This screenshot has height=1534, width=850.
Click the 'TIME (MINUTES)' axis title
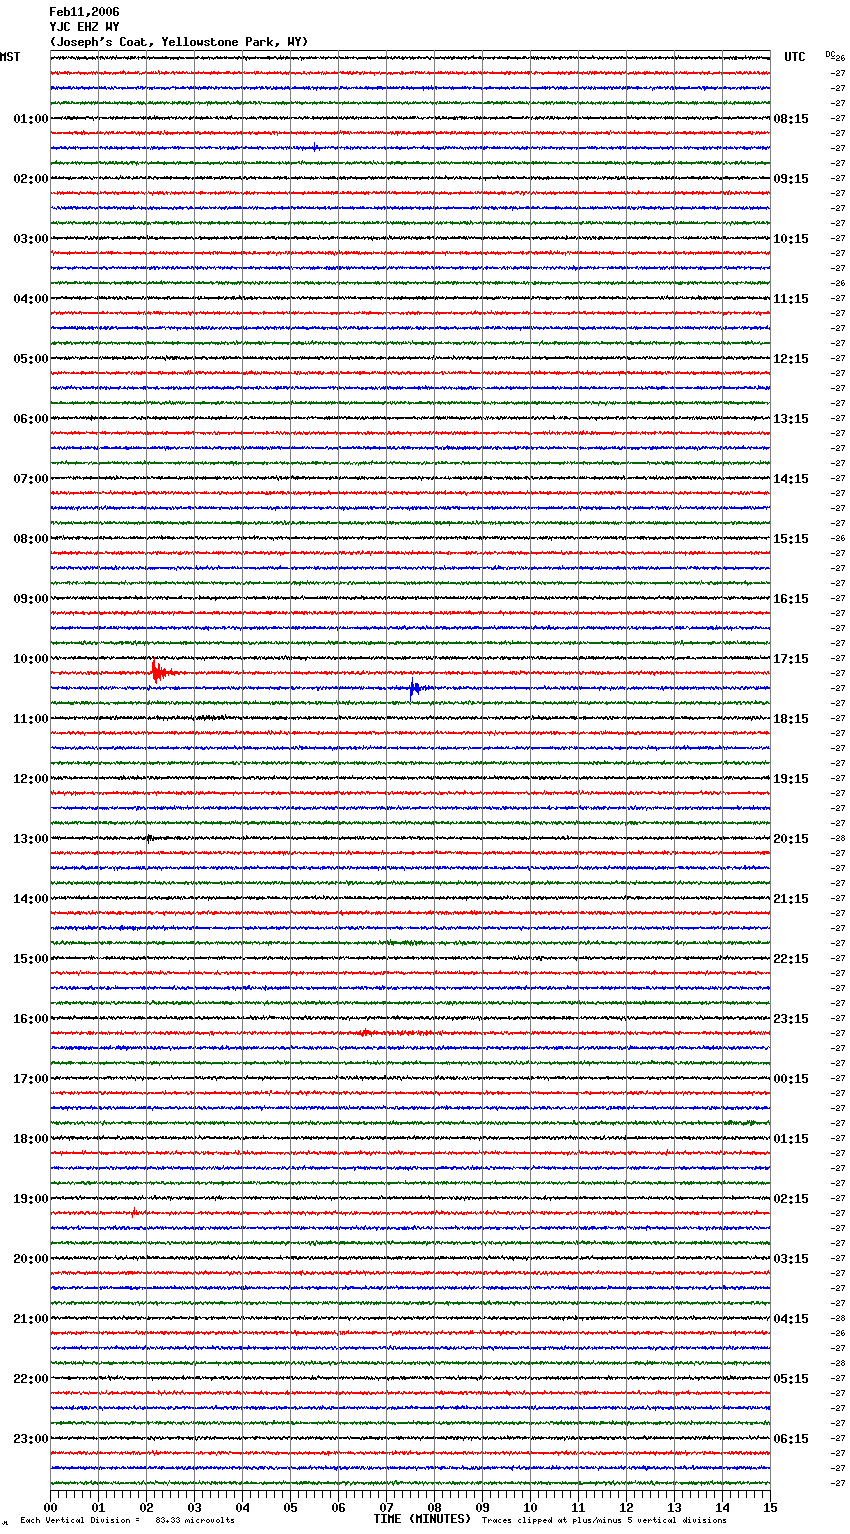click(x=422, y=1519)
